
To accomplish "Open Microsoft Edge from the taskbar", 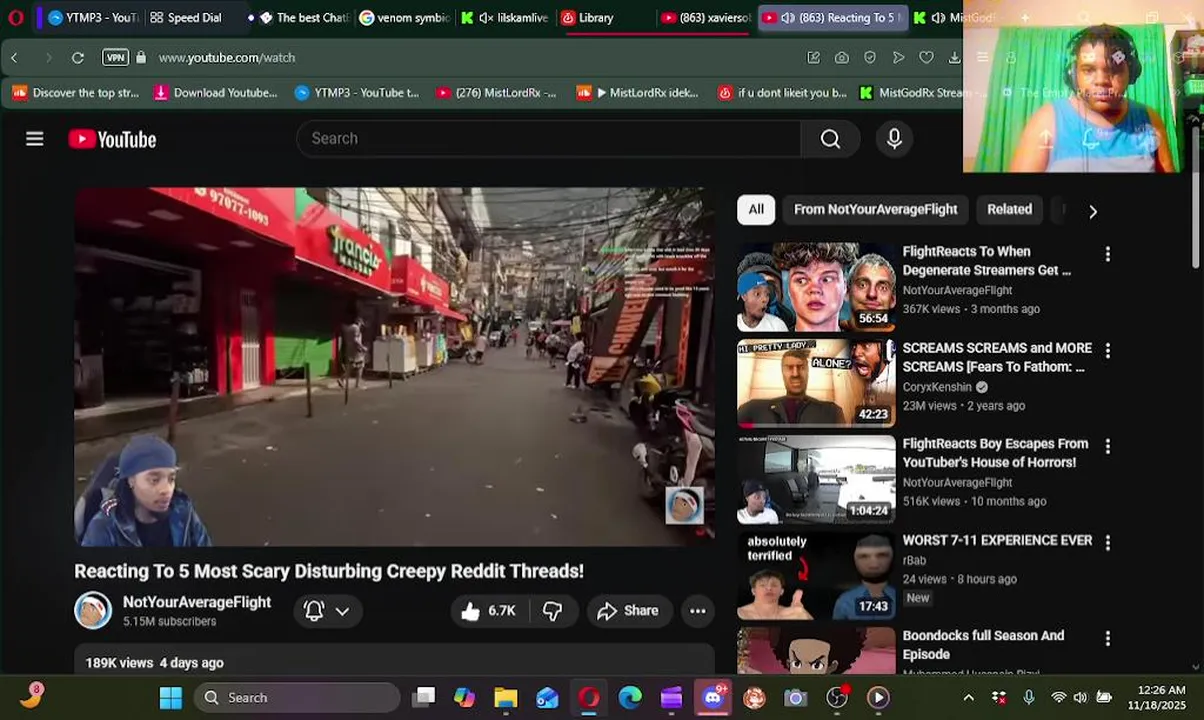I will (630, 698).
